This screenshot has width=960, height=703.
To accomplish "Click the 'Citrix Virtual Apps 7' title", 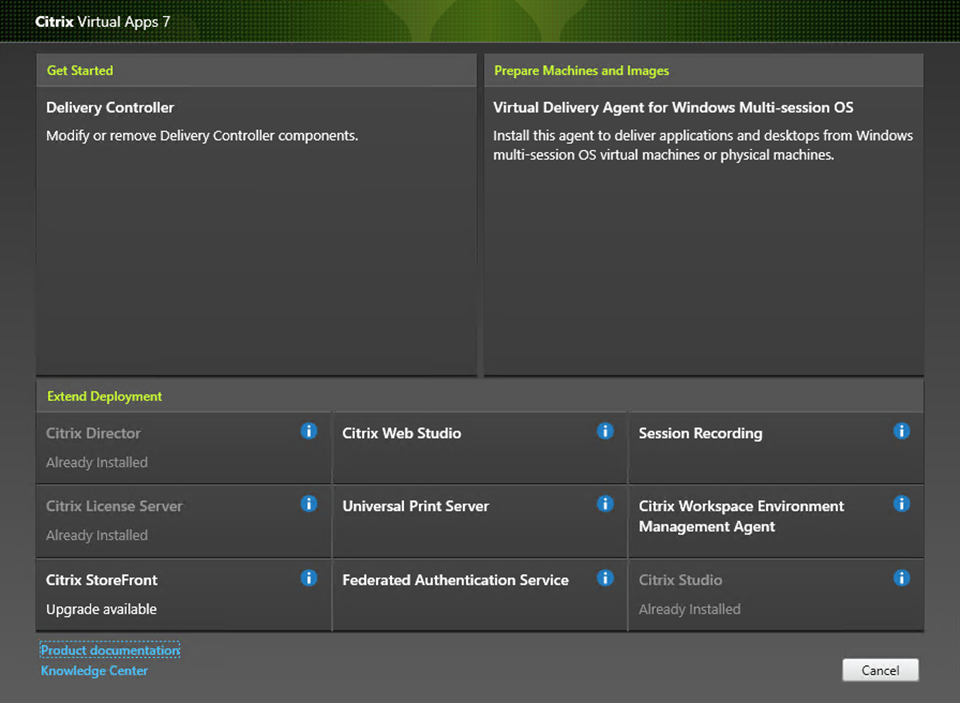I will click(x=102, y=21).
